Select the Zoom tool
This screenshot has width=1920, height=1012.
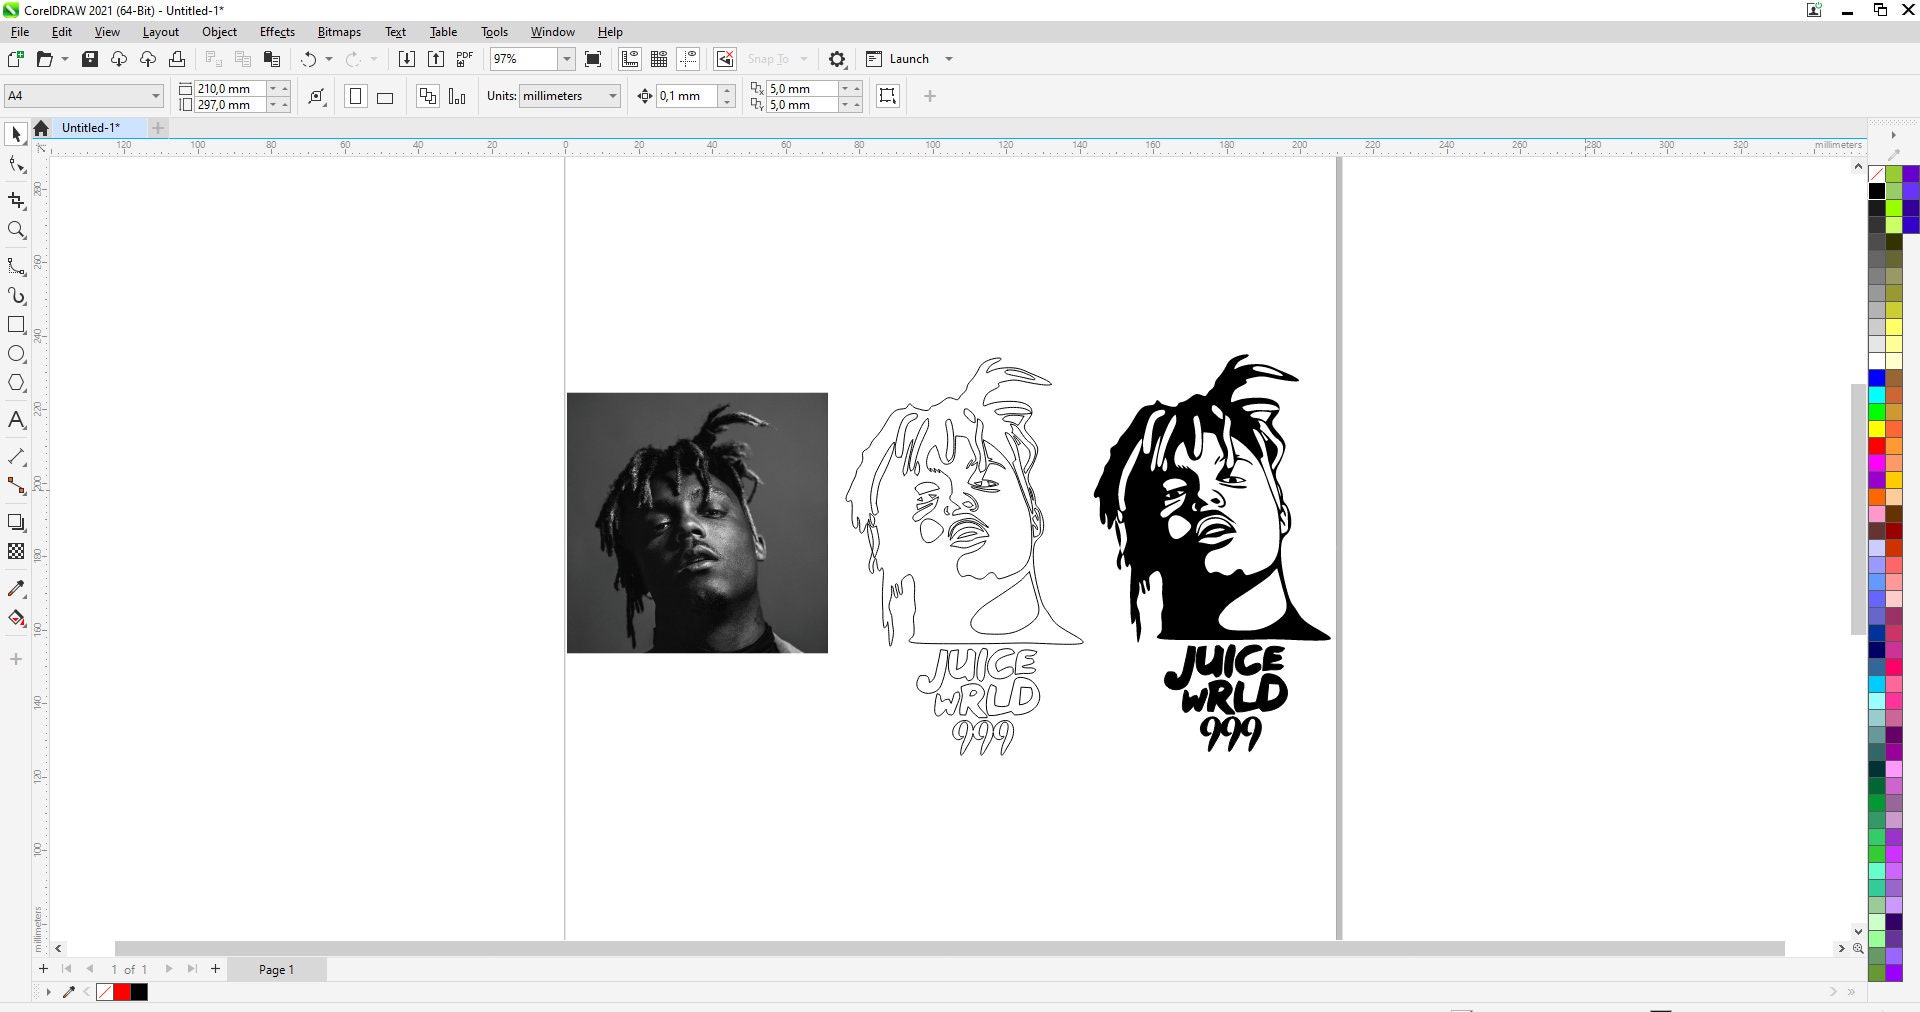(x=16, y=230)
